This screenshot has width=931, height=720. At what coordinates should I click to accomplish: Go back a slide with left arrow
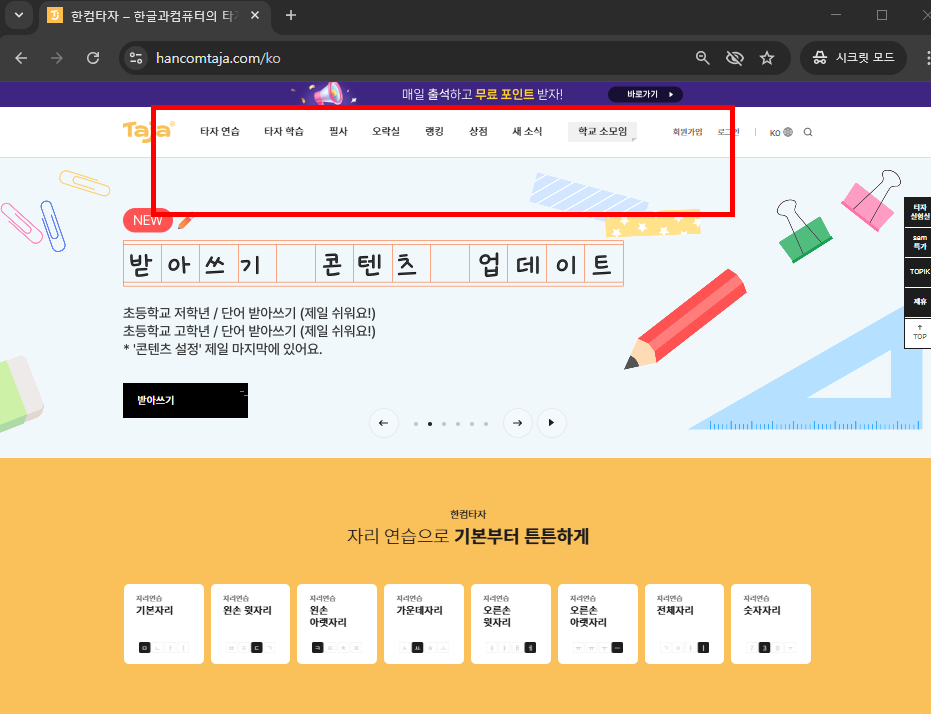click(384, 423)
